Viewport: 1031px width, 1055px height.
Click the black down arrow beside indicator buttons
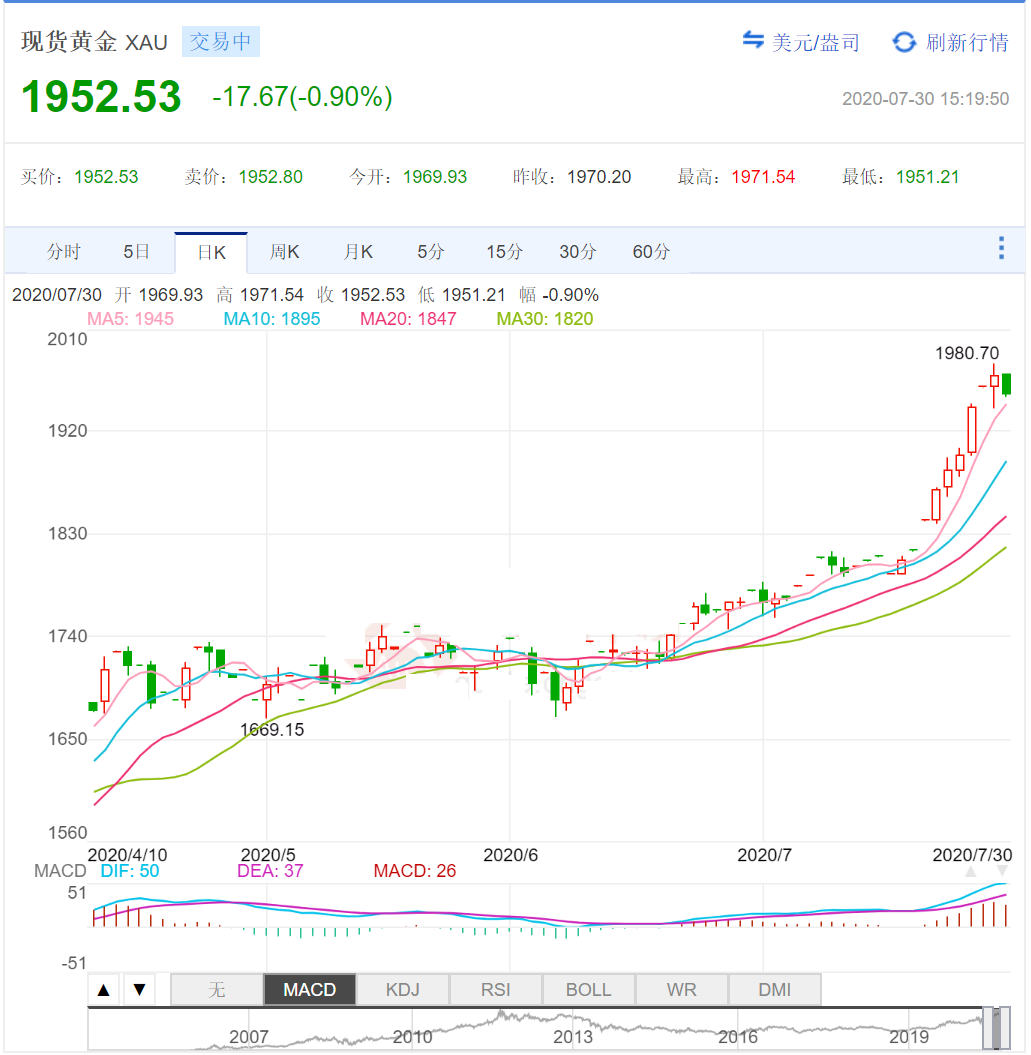click(x=139, y=990)
